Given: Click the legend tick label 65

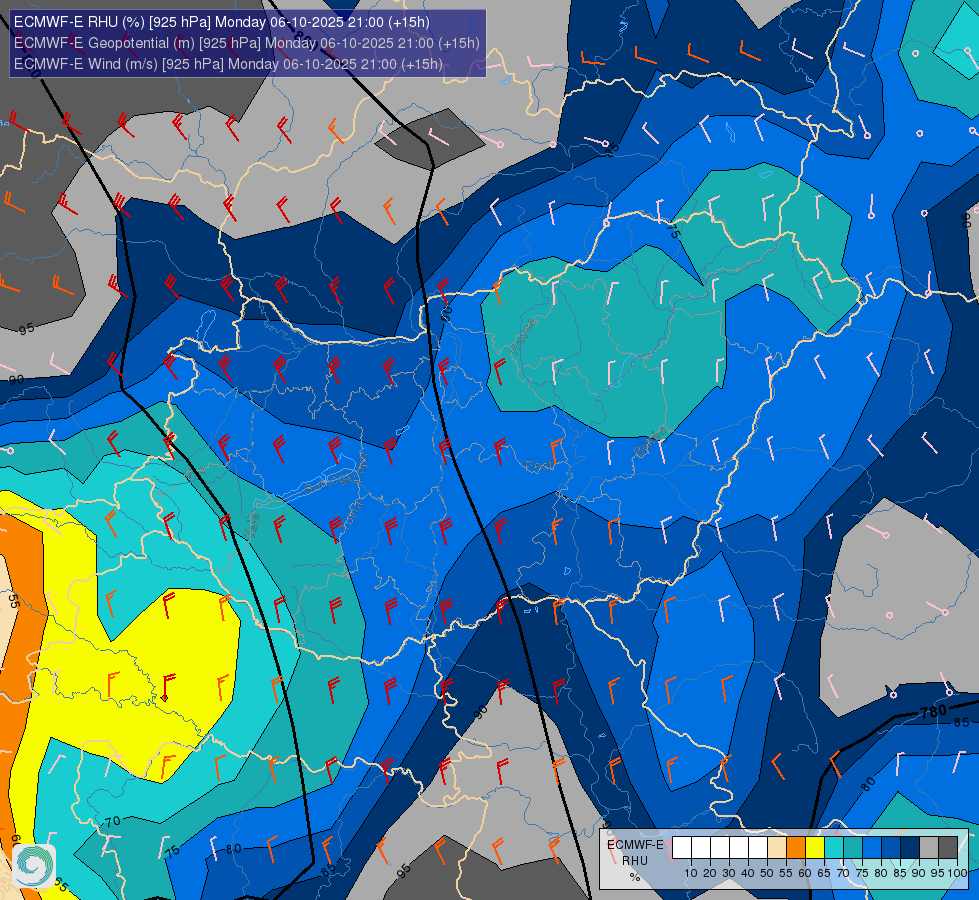Looking at the screenshot, I should click(824, 873).
